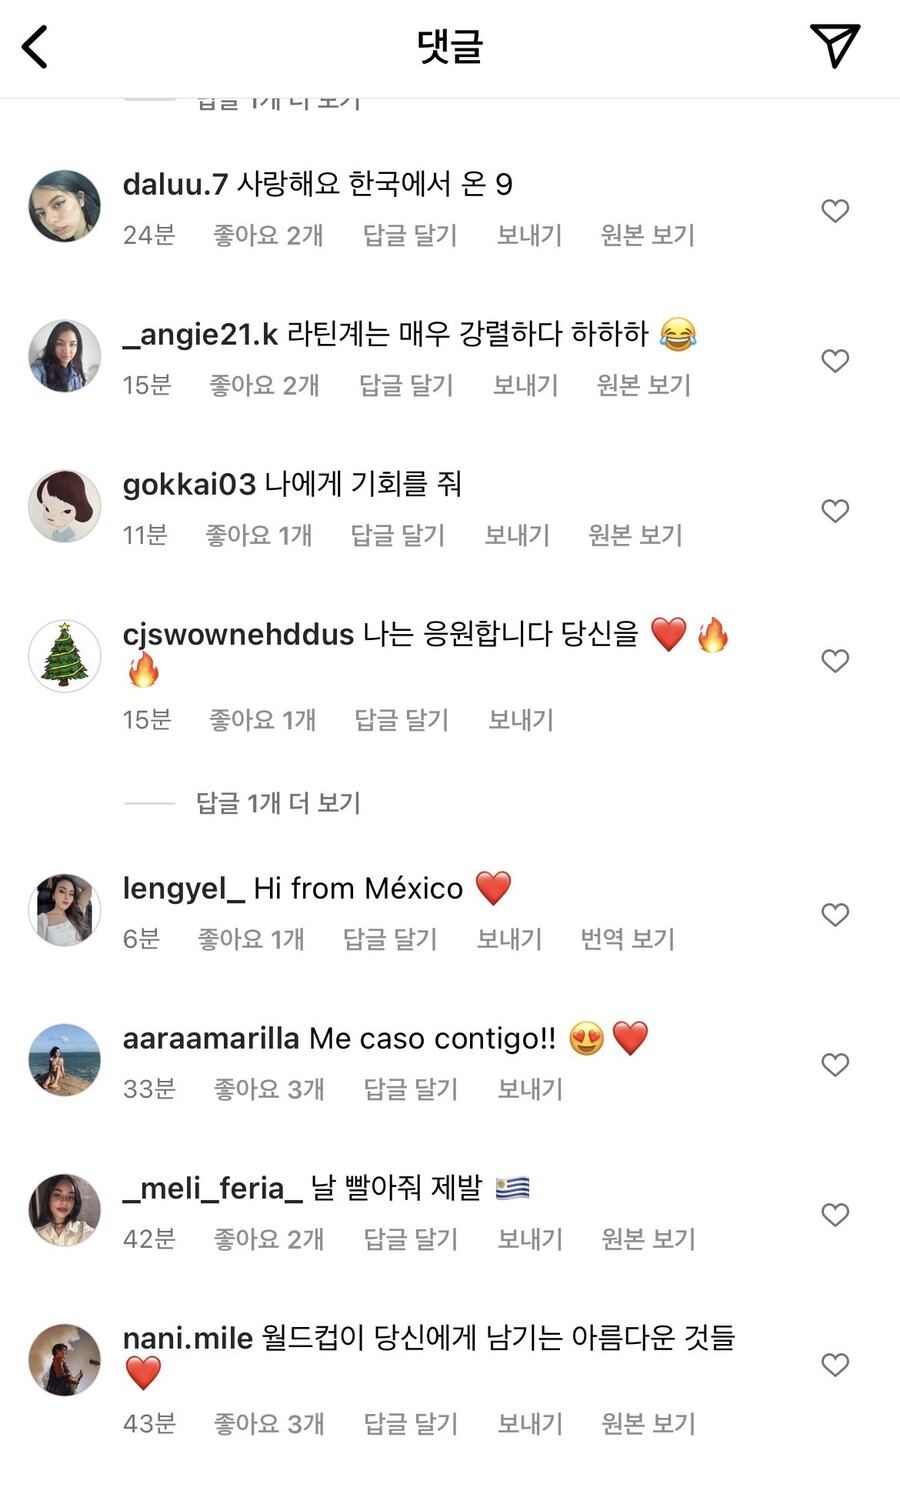Viewport: 900px width, 1494px height.
Task: Open the share paper-plane icon
Action: [834, 45]
